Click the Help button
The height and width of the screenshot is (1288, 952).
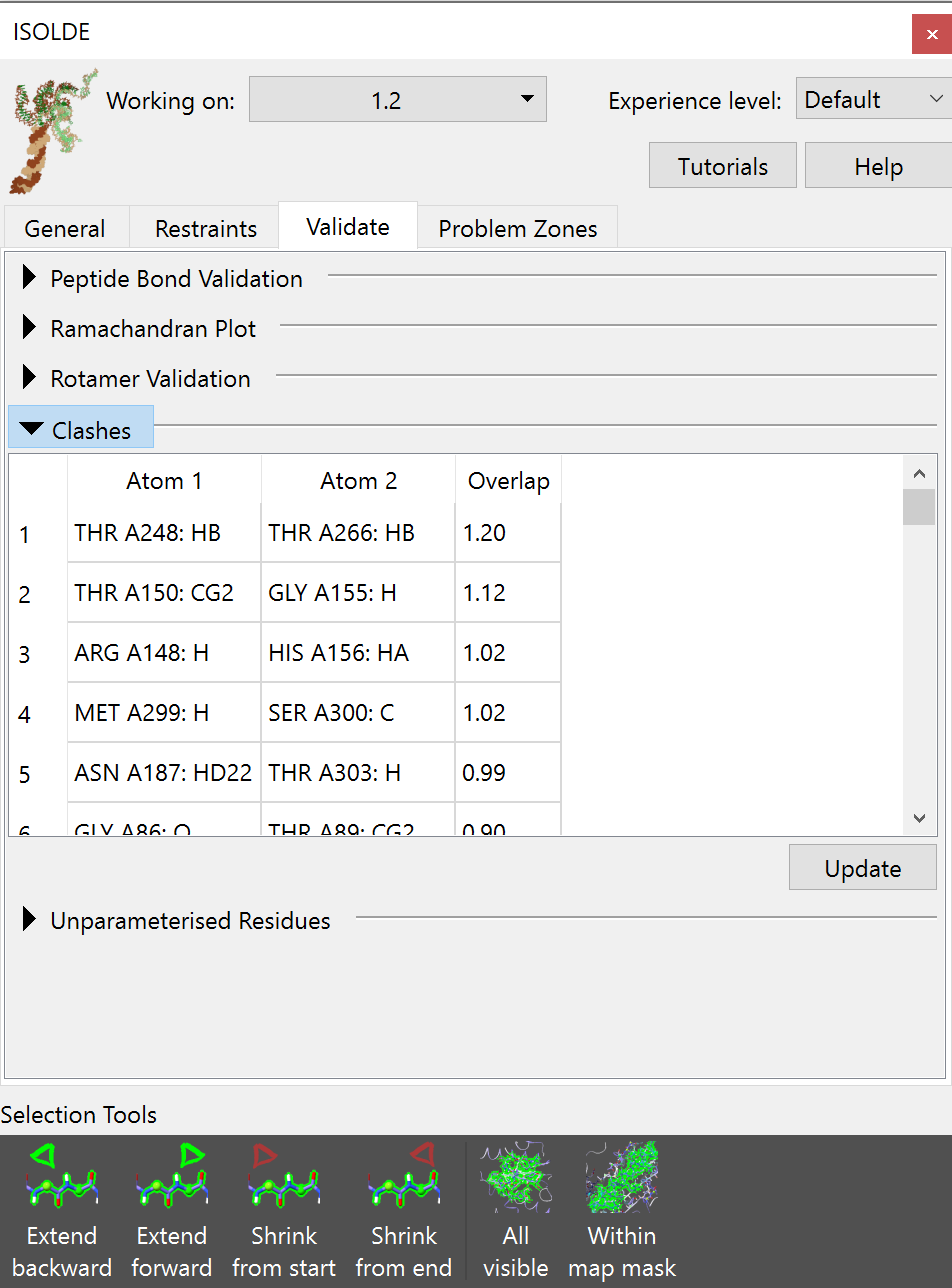coord(879,165)
